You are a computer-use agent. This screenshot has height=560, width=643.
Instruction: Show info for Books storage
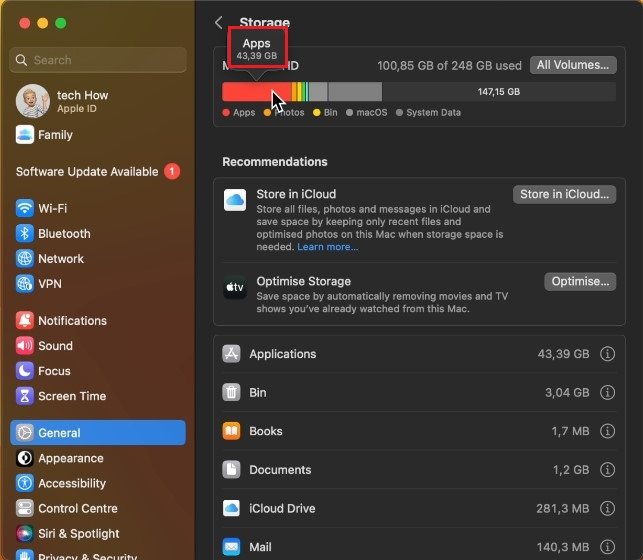pyautogui.click(x=607, y=431)
